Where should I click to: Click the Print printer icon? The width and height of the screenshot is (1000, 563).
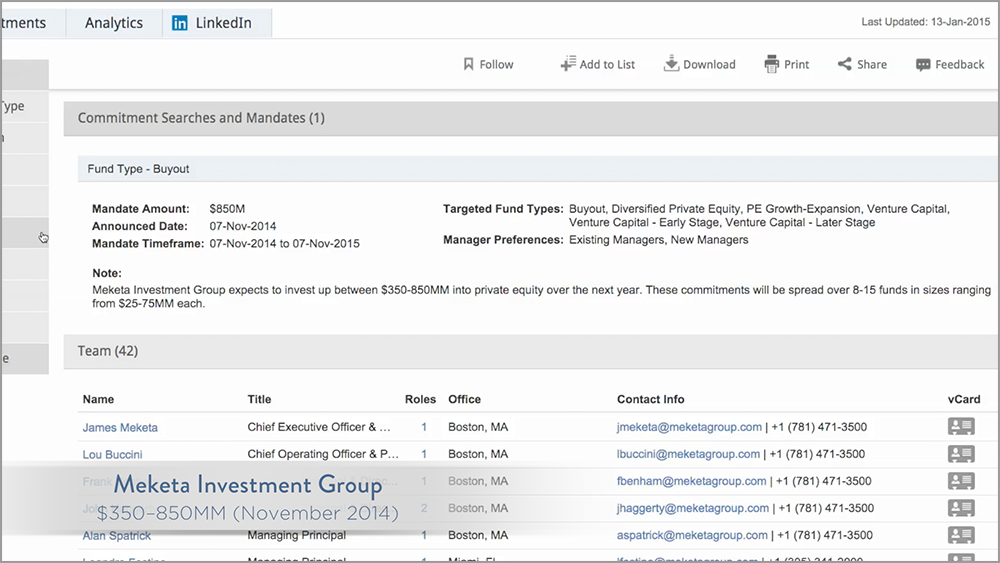(772, 64)
